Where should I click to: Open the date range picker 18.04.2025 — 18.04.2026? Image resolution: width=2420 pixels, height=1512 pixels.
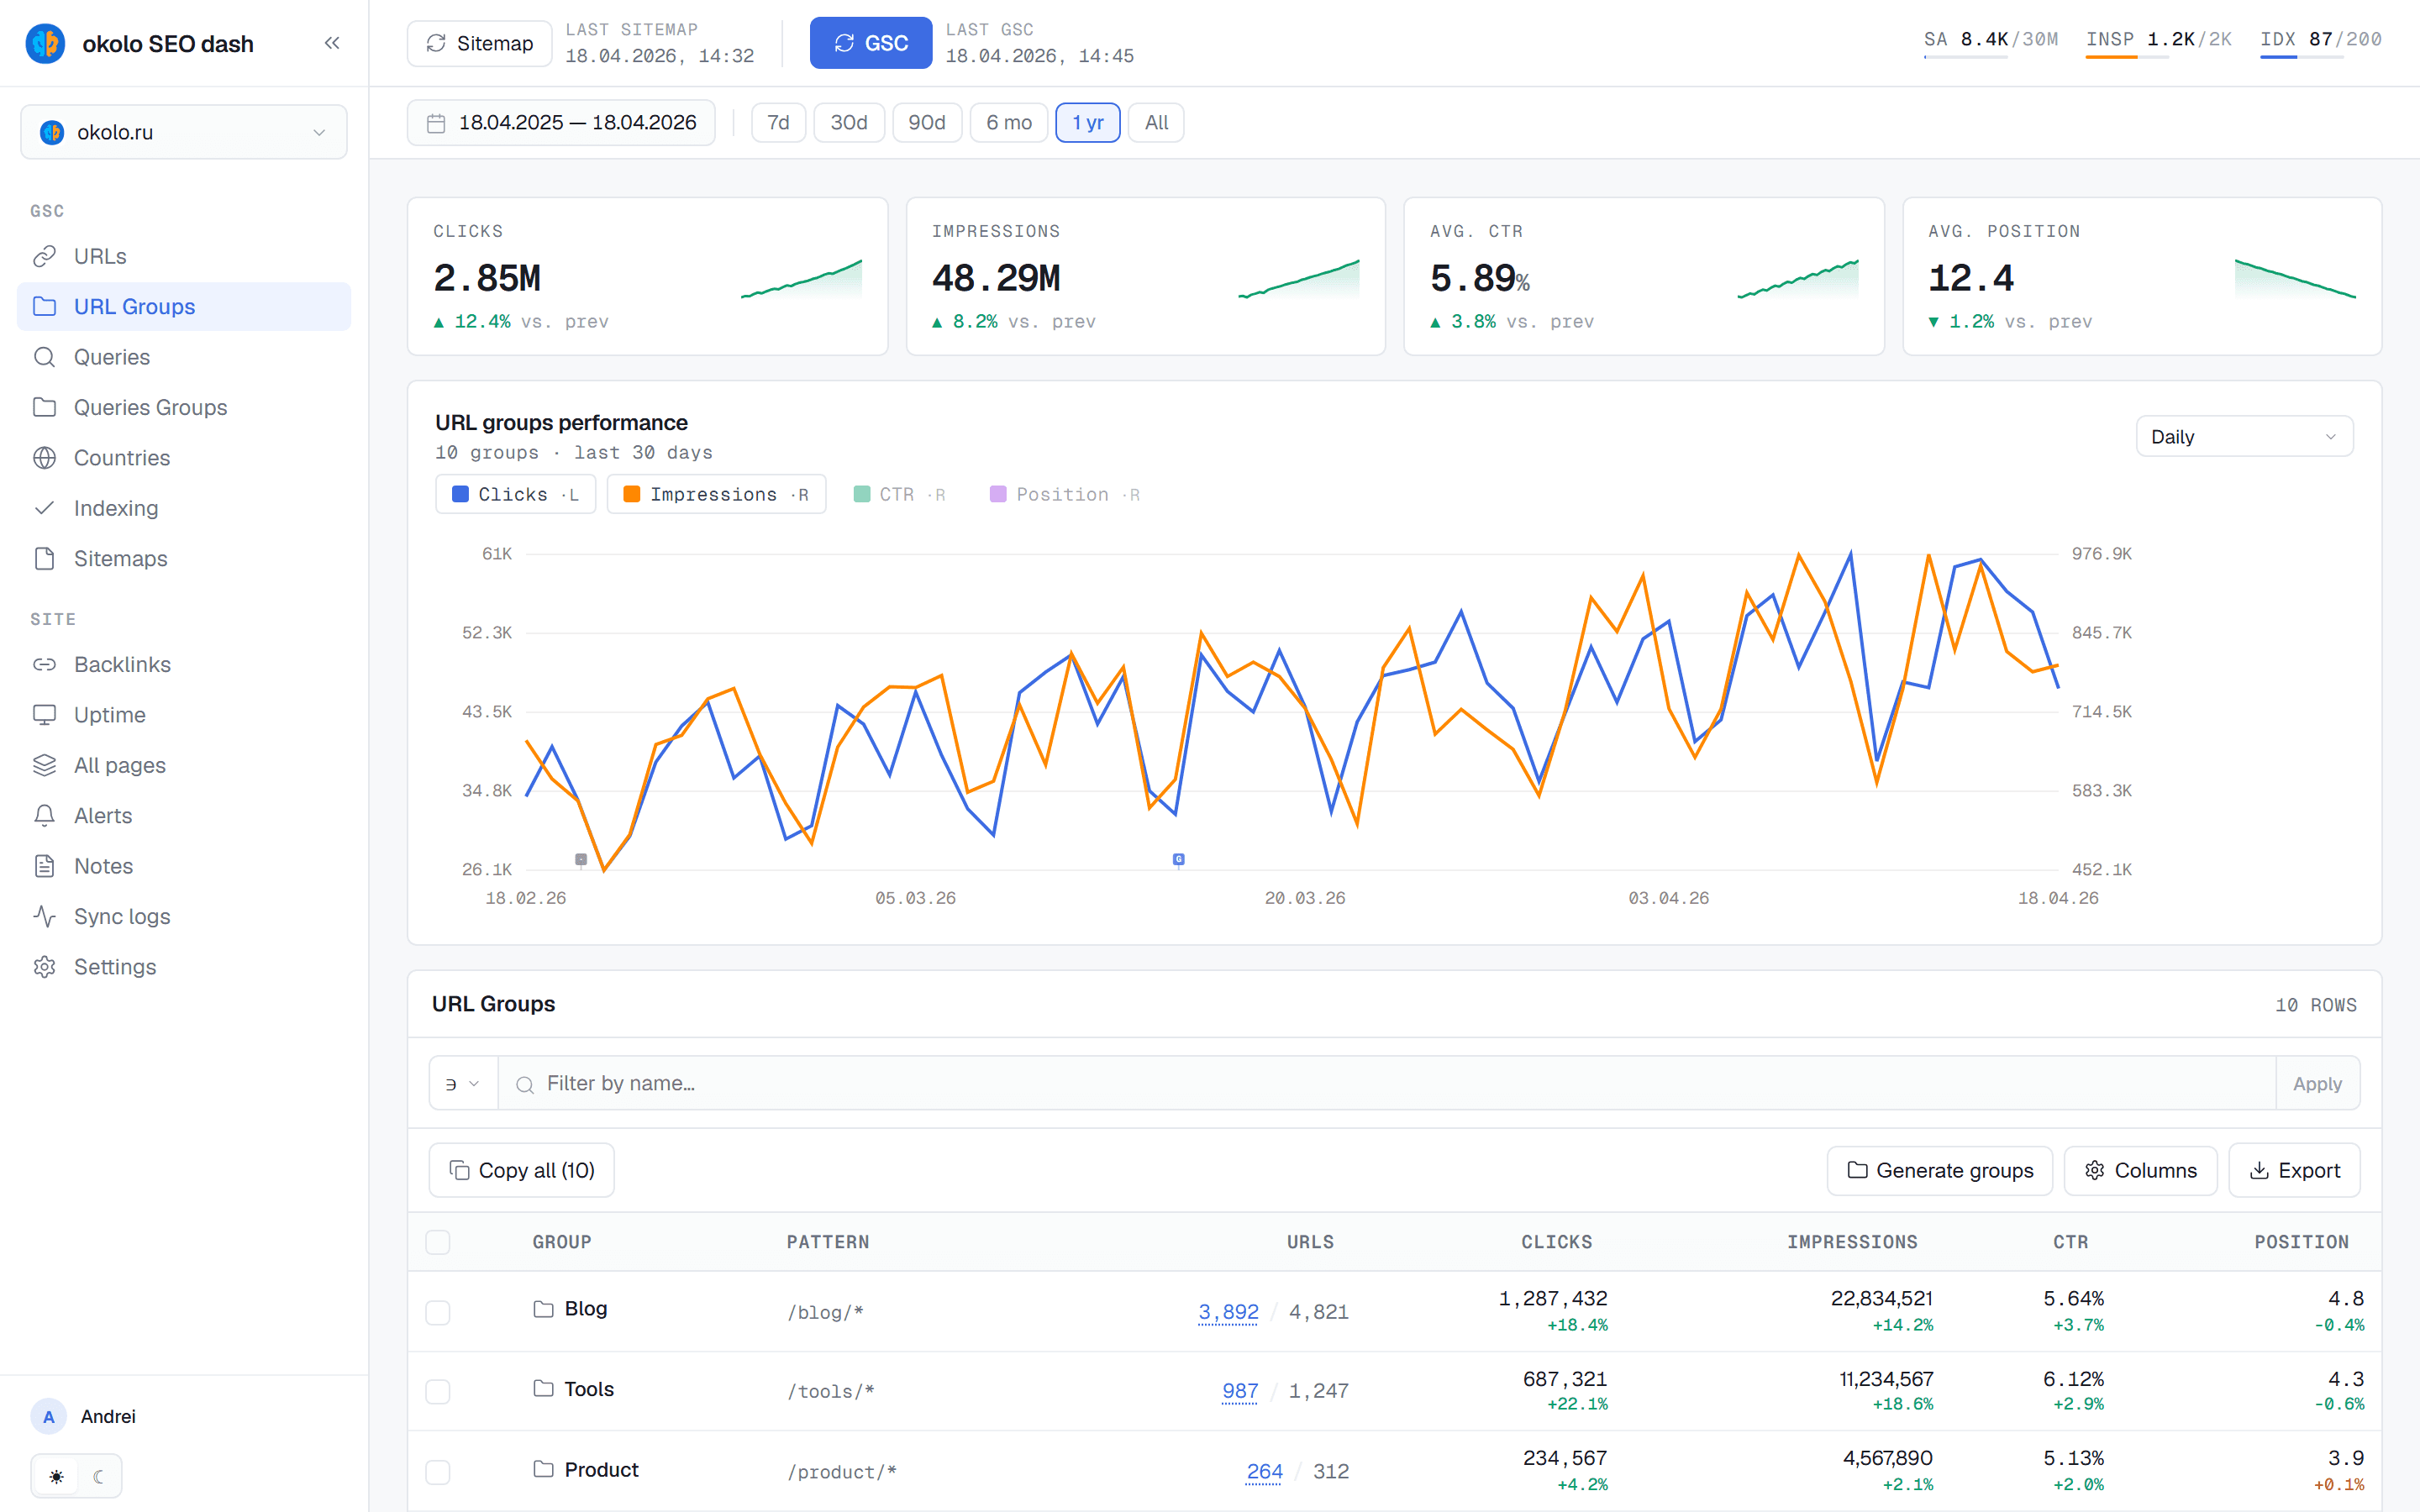(561, 123)
